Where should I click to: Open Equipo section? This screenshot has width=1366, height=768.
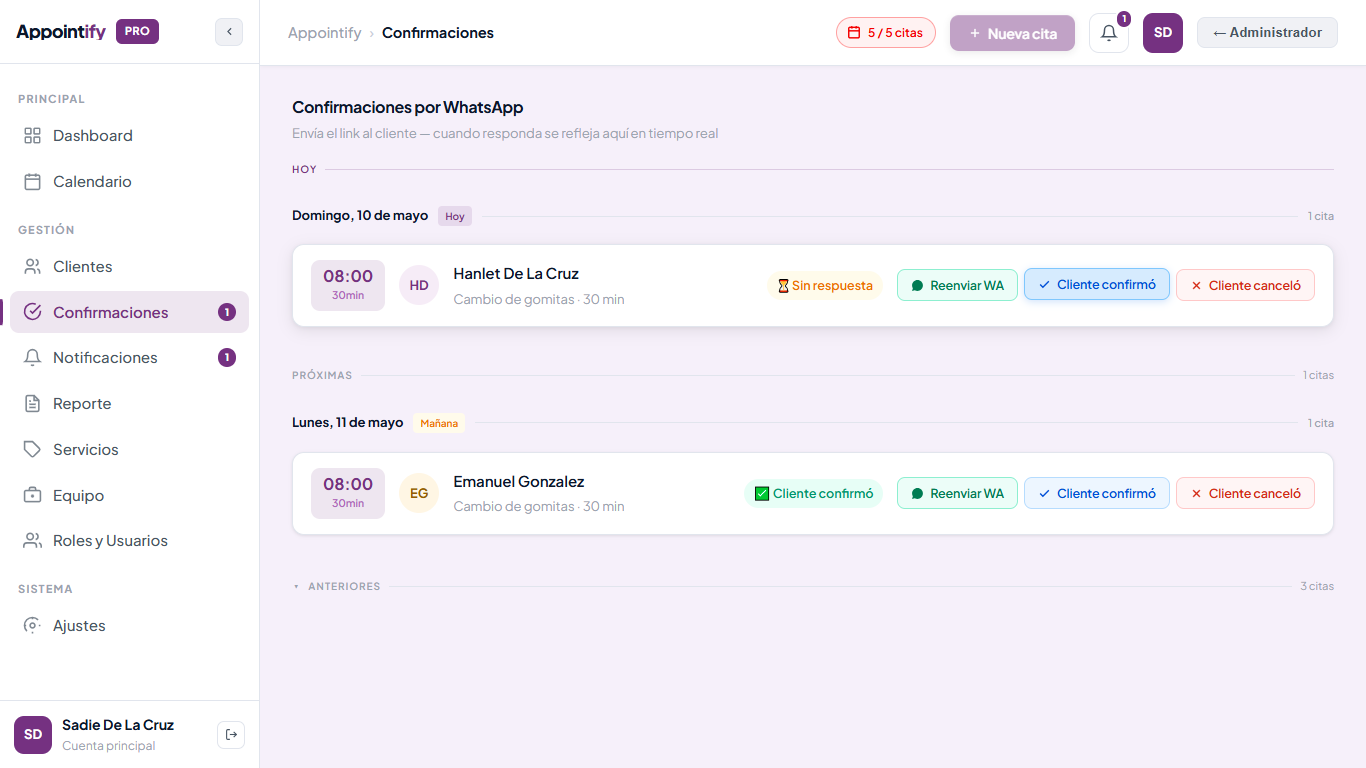pyautogui.click(x=130, y=496)
